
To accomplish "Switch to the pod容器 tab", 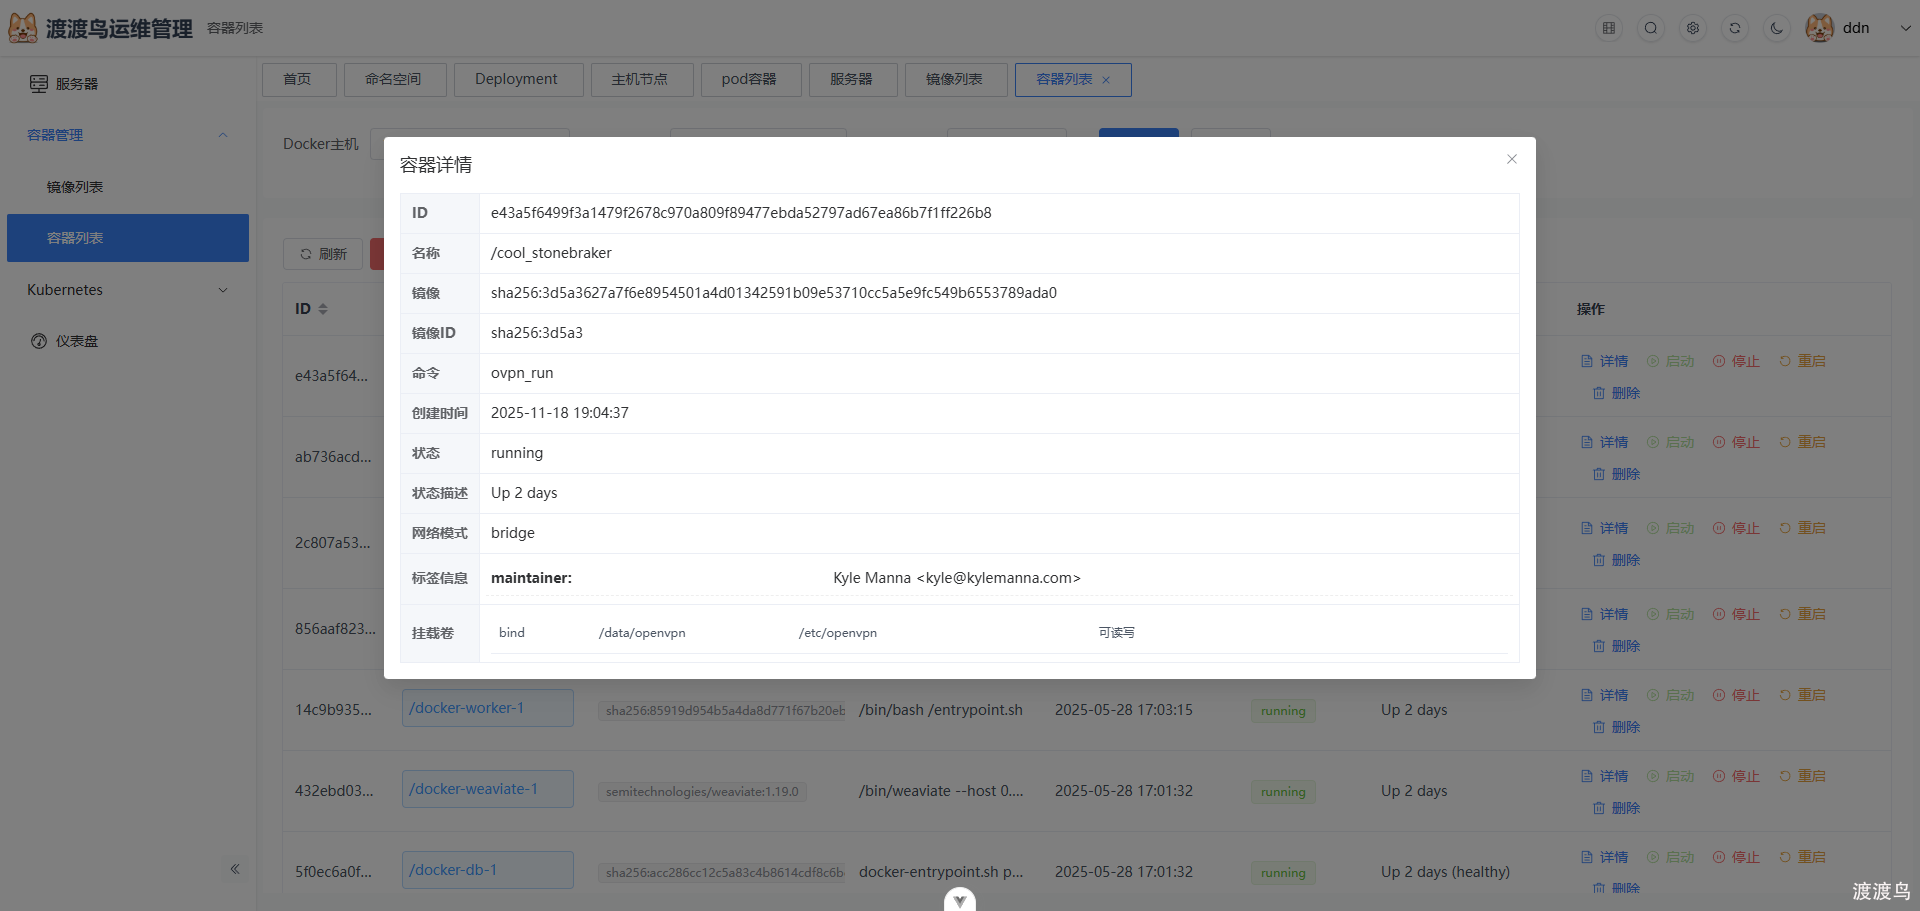I will click(x=751, y=79).
